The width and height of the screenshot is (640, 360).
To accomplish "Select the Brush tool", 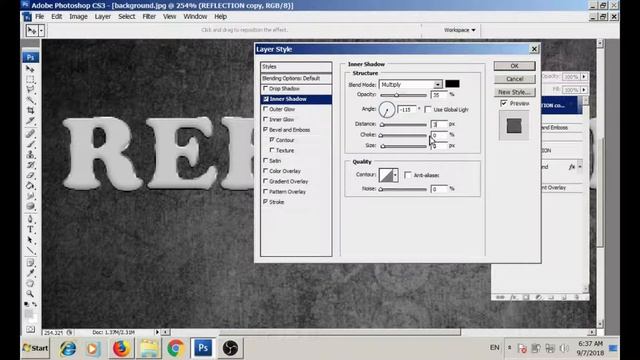I will point(30,144).
